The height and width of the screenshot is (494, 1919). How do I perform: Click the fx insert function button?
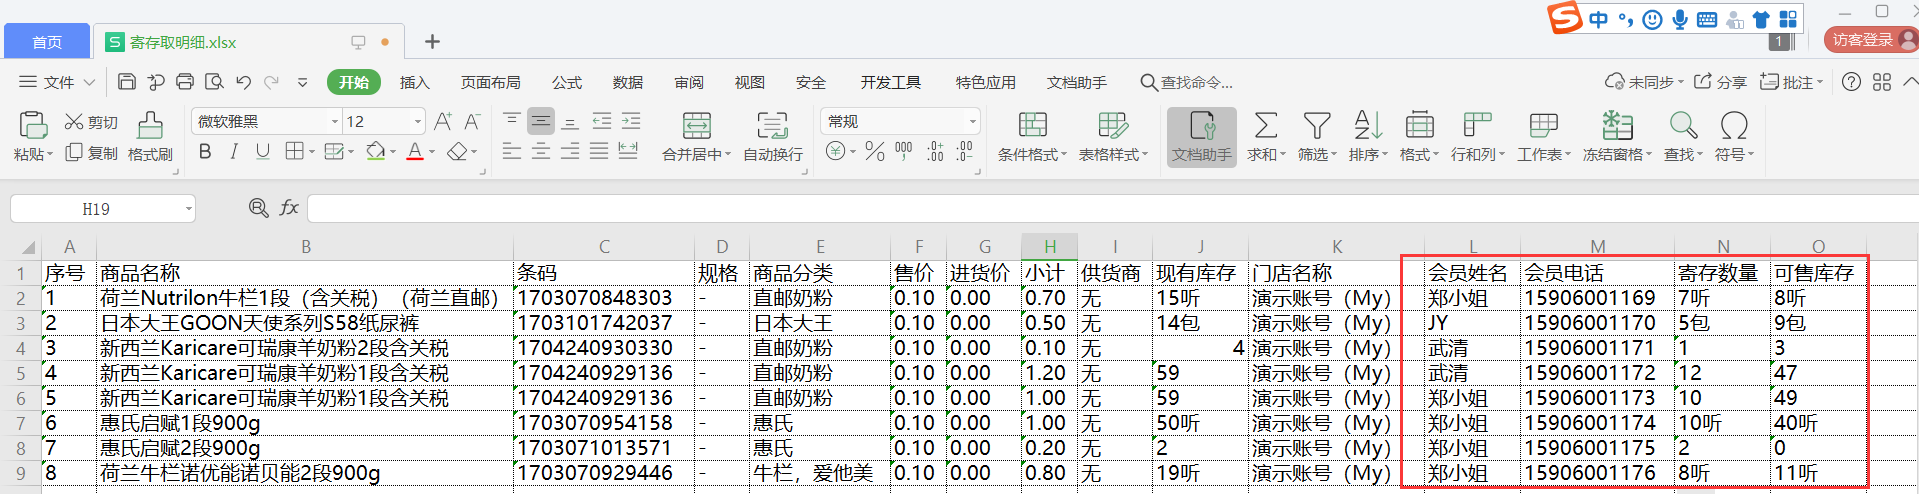pos(289,208)
